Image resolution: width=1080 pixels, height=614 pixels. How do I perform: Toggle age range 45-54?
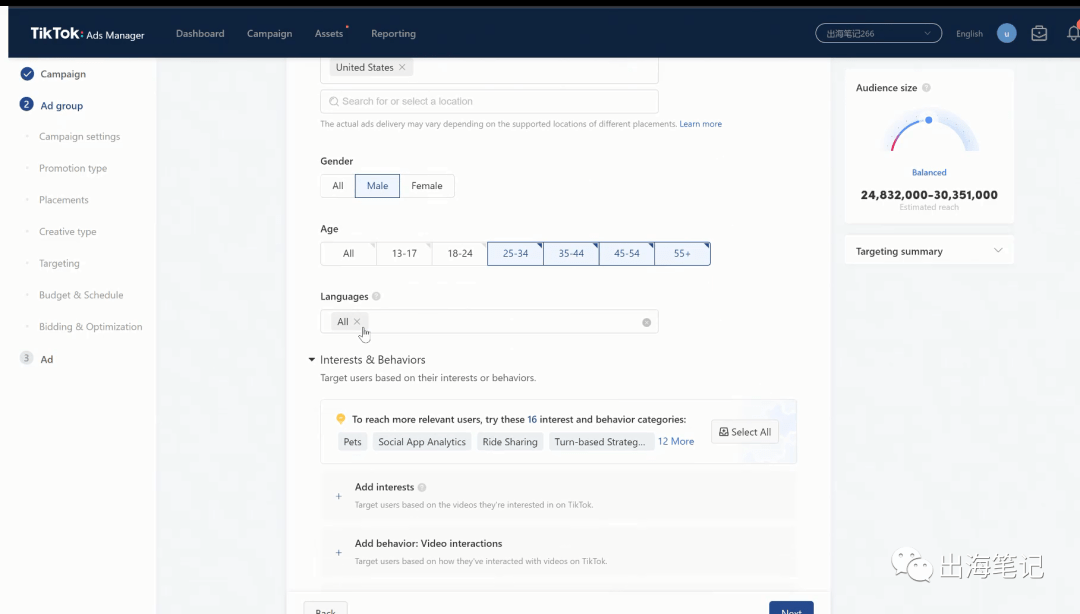click(x=627, y=254)
